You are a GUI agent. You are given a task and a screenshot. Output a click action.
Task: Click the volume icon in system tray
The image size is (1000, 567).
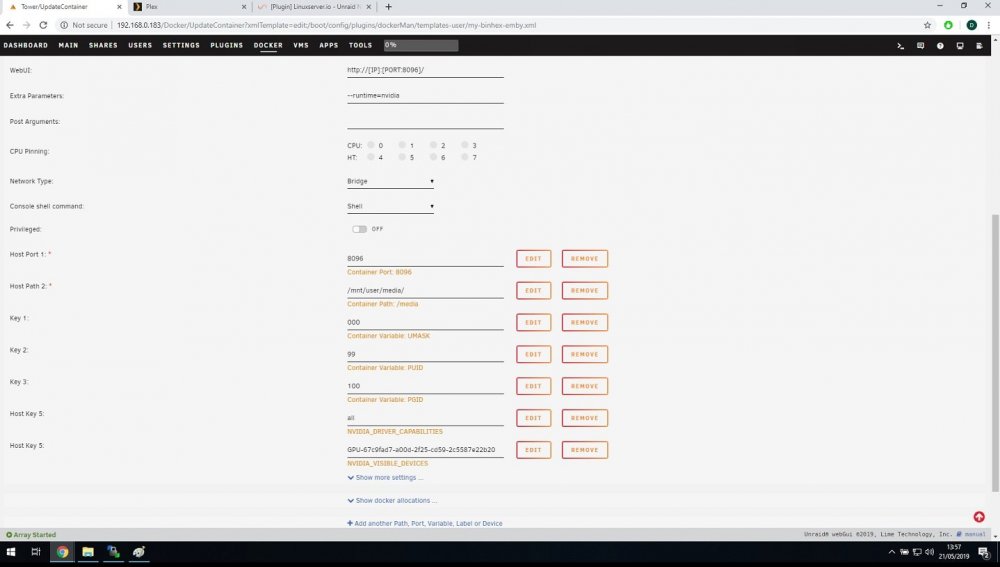click(930, 552)
